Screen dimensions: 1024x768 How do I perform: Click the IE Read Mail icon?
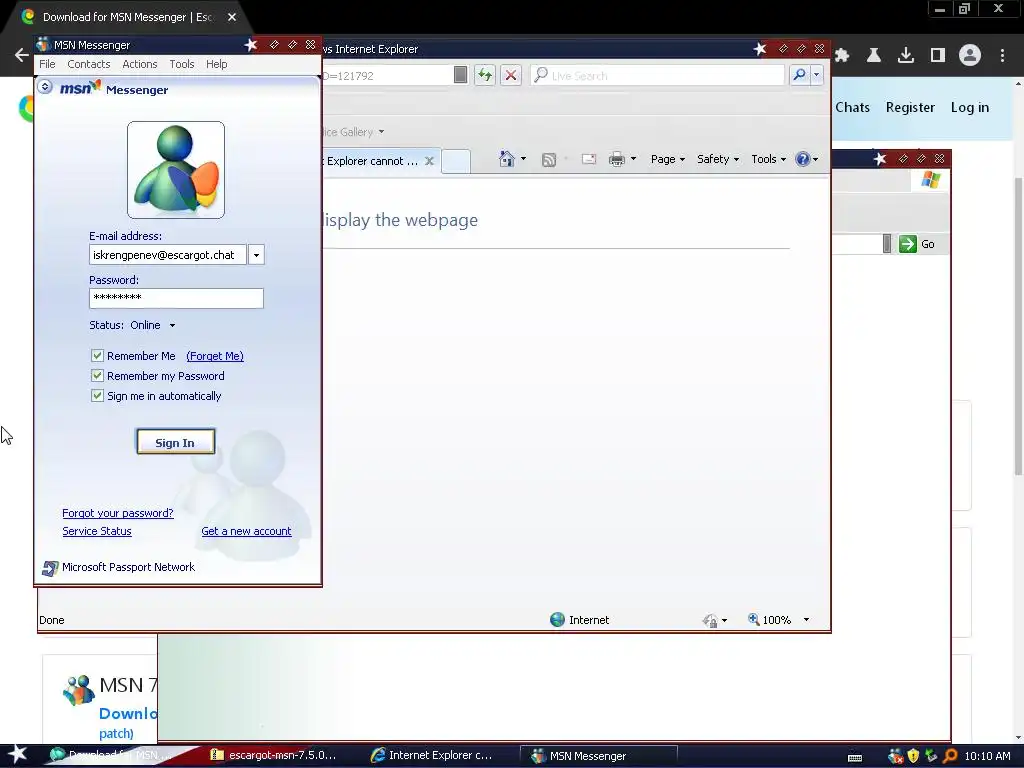[x=588, y=159]
